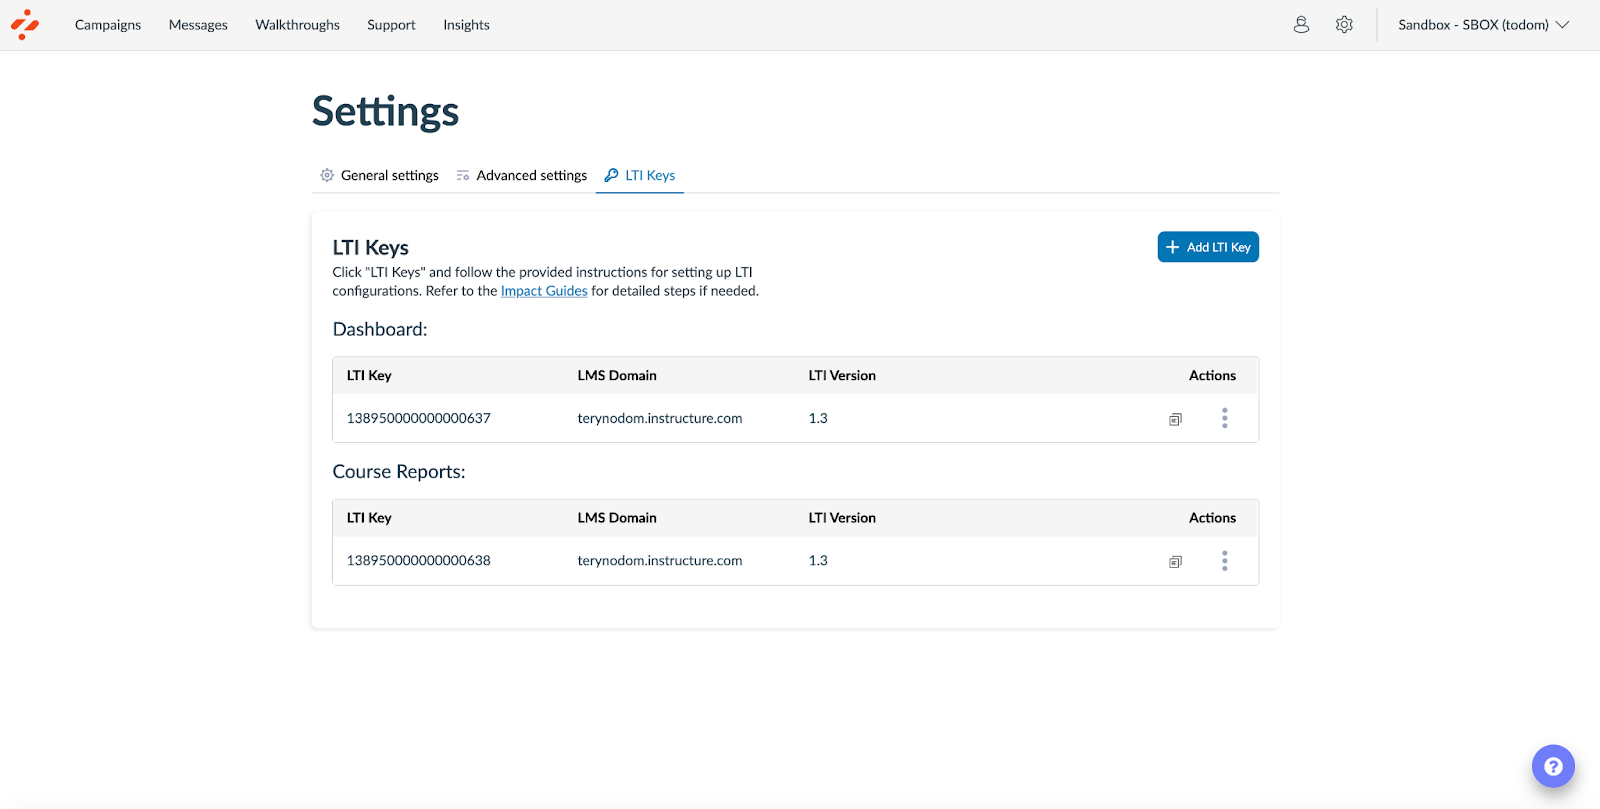Click LTI key 138950000000000637
This screenshot has height=809, width=1600.
point(418,419)
